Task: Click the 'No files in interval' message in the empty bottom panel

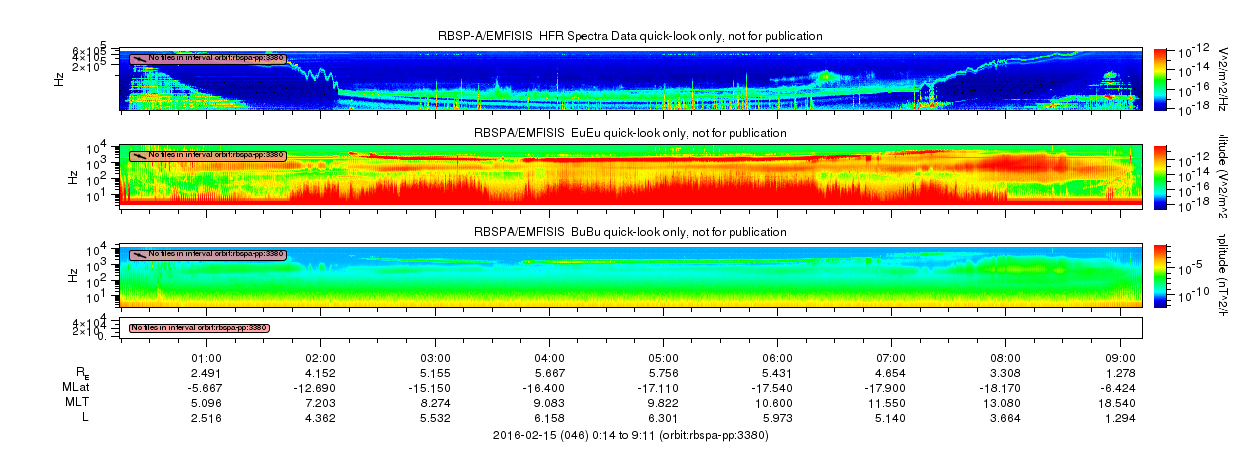Action: click(199, 328)
